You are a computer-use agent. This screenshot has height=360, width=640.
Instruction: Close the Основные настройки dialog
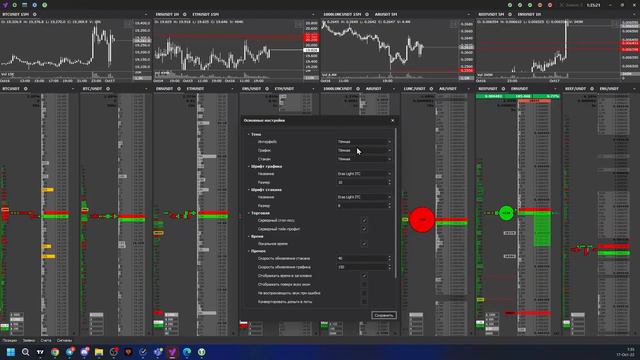coord(393,120)
